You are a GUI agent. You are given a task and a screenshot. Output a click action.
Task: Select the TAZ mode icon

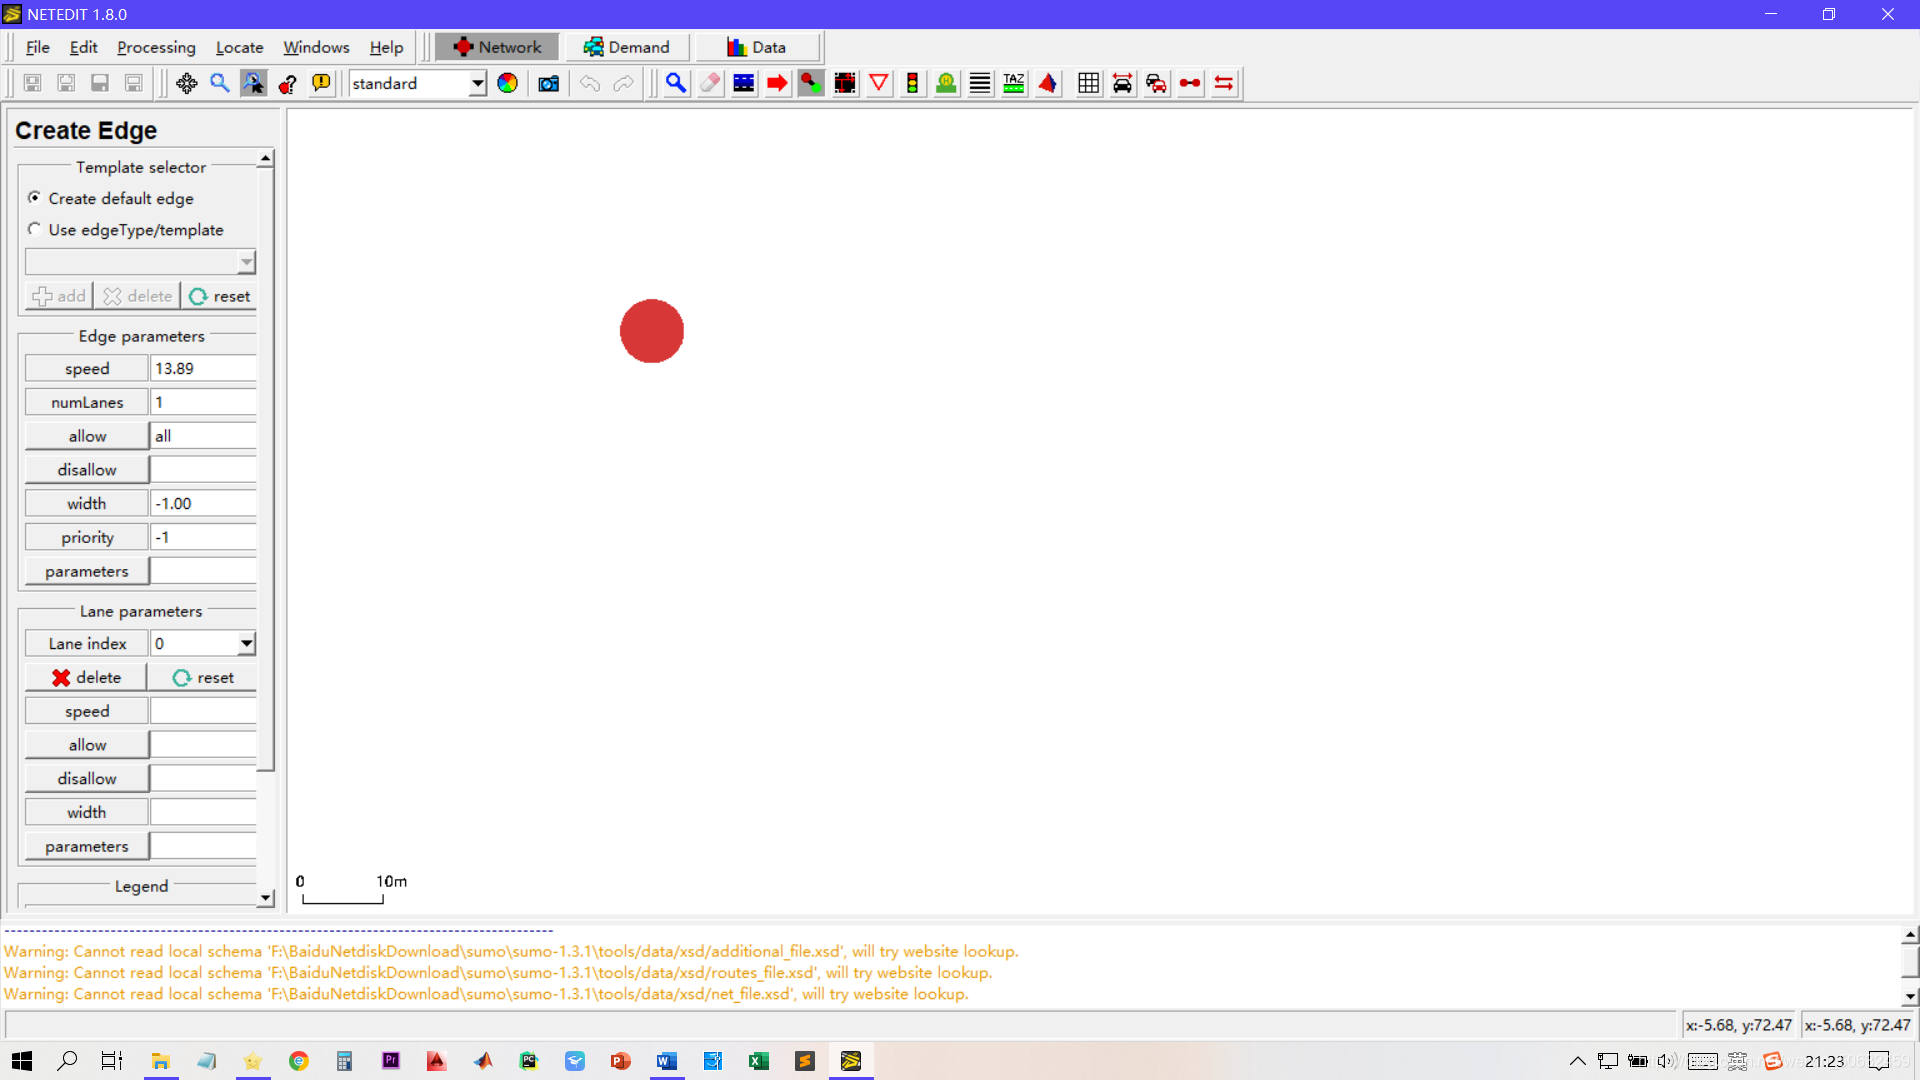(1013, 83)
